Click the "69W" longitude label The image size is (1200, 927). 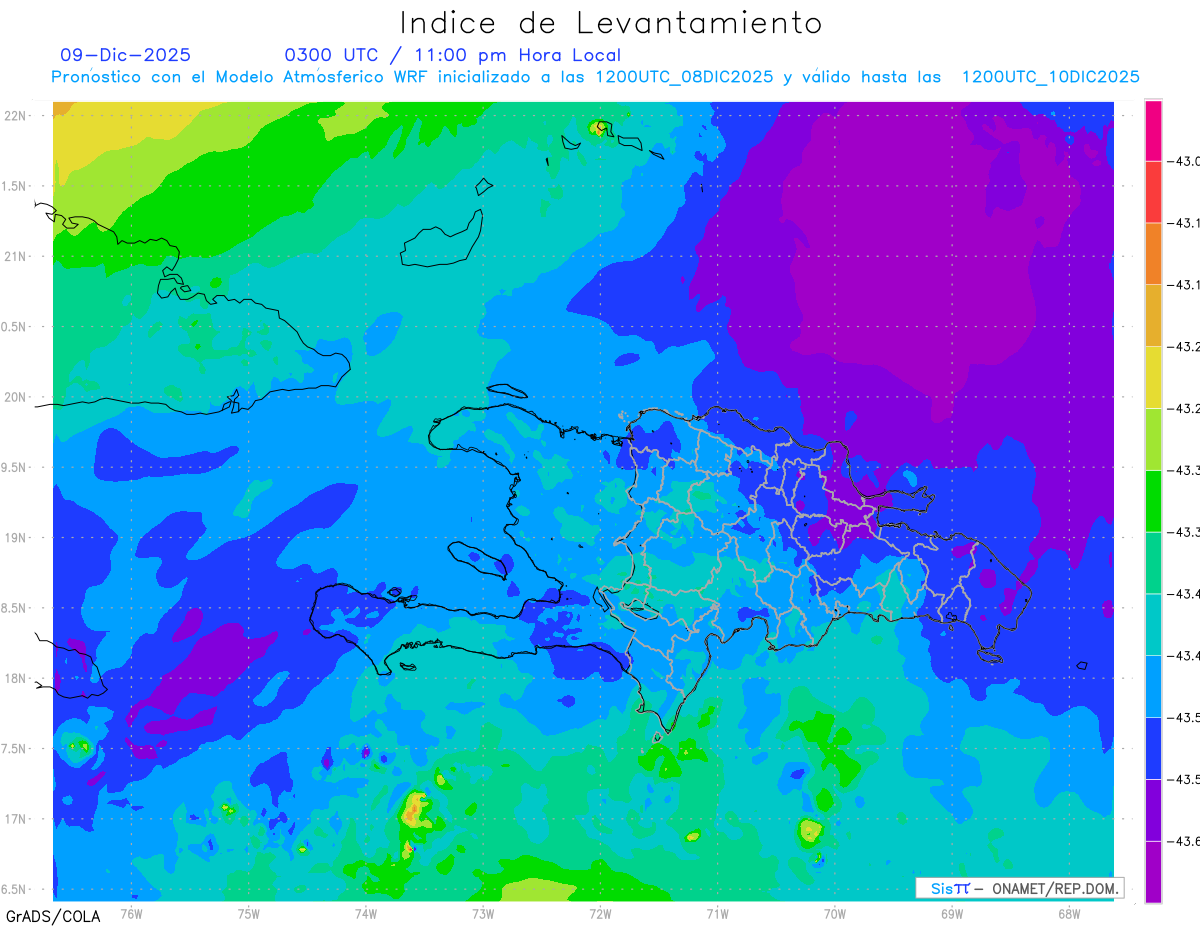pyautogui.click(x=952, y=913)
